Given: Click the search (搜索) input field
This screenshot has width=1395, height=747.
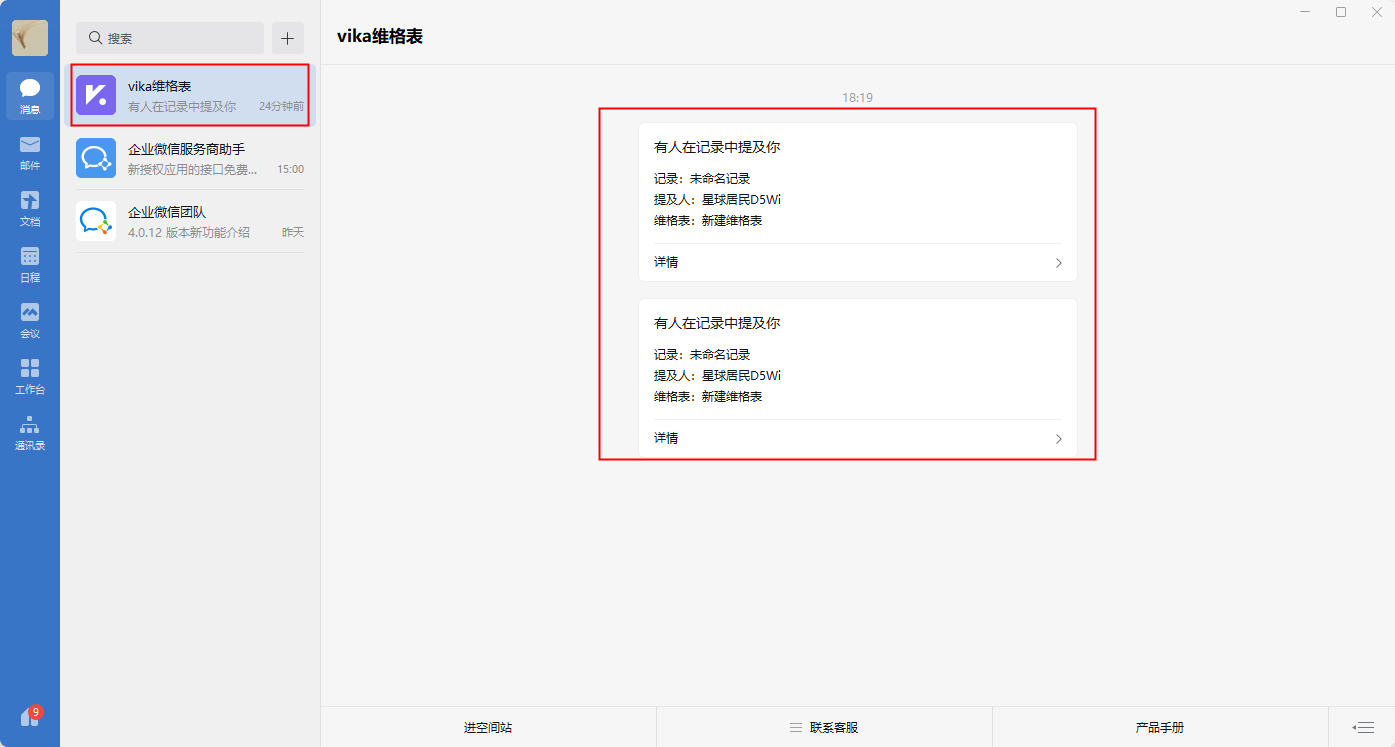Looking at the screenshot, I should (170, 38).
